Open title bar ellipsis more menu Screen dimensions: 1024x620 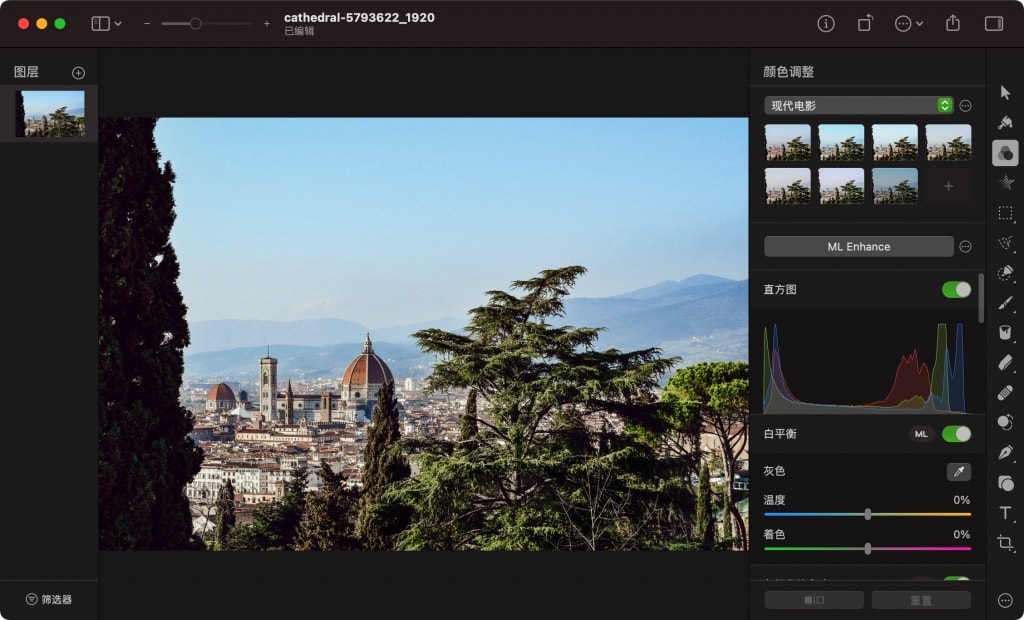[x=908, y=24]
